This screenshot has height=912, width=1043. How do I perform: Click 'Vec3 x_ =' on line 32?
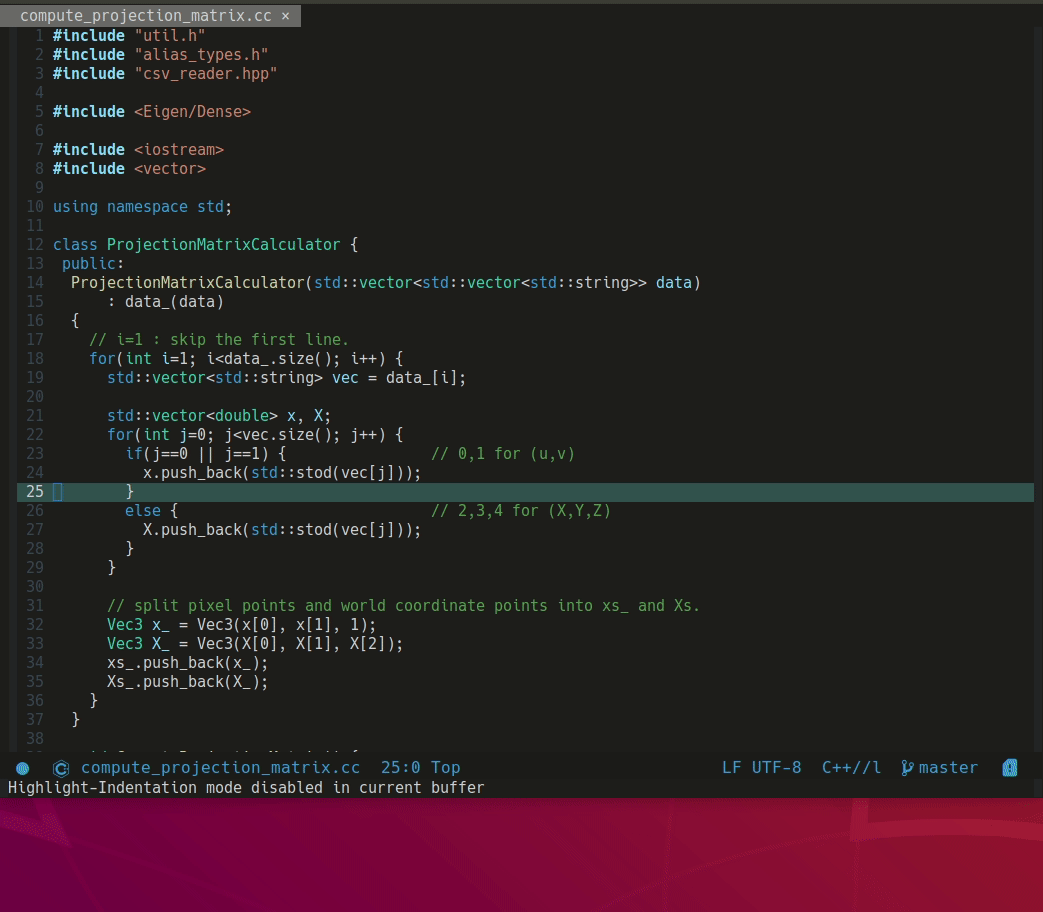(x=147, y=625)
